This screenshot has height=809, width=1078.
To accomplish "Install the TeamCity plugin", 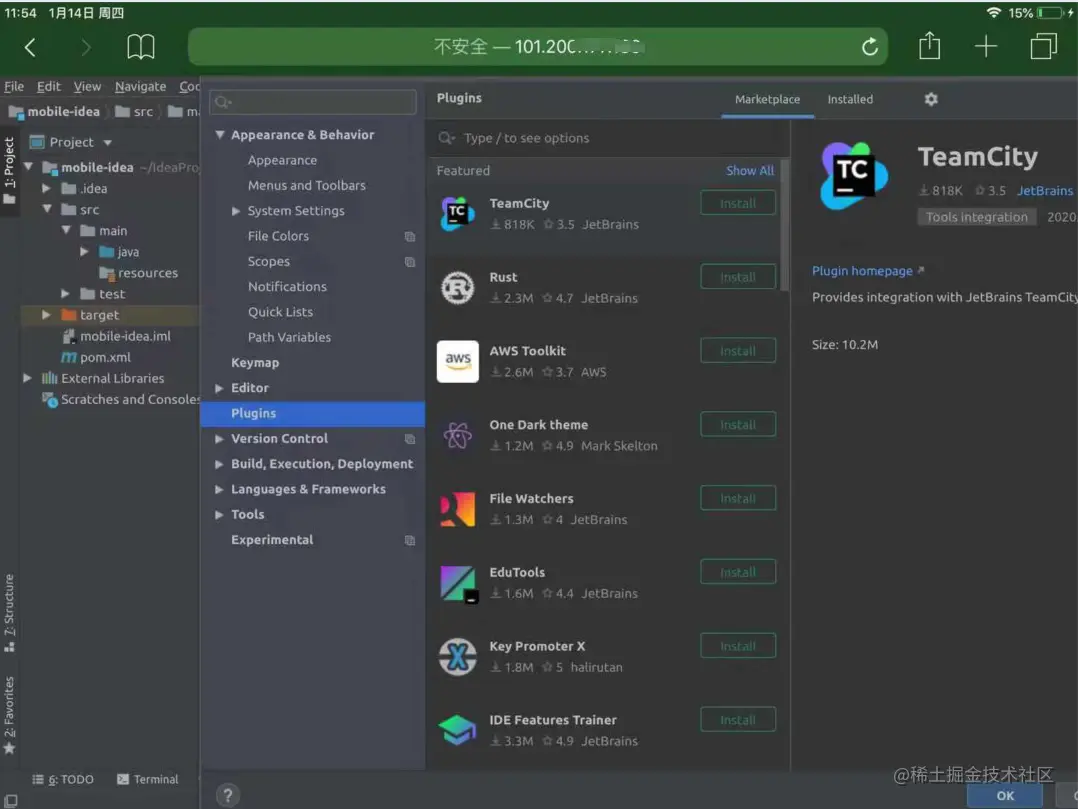I will 738,203.
